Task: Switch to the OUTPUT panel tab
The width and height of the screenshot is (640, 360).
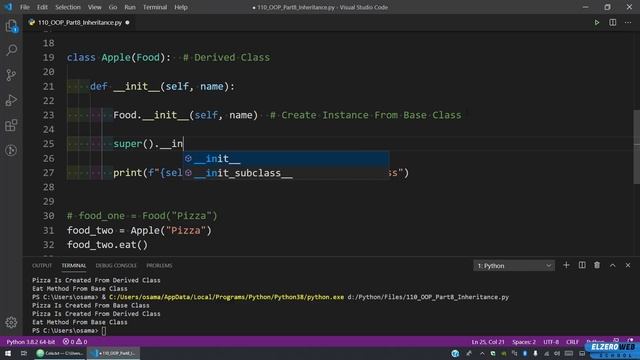Action: coord(42,265)
